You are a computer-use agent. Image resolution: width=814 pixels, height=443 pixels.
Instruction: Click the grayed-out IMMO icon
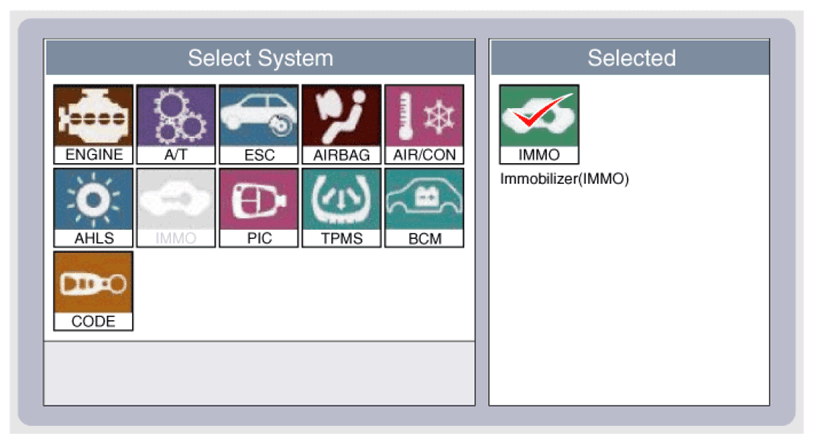pos(176,207)
